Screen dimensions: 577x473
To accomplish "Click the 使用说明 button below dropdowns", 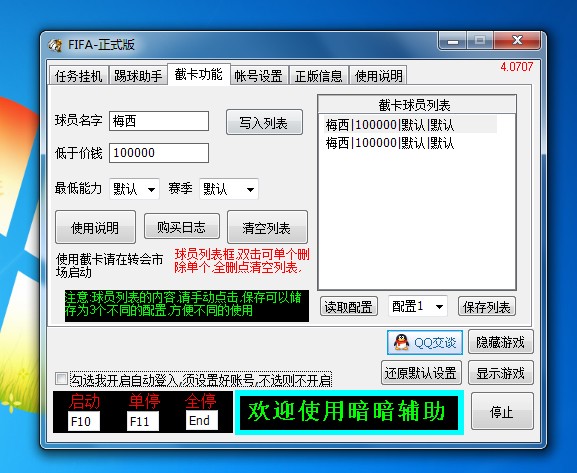I will [x=95, y=227].
